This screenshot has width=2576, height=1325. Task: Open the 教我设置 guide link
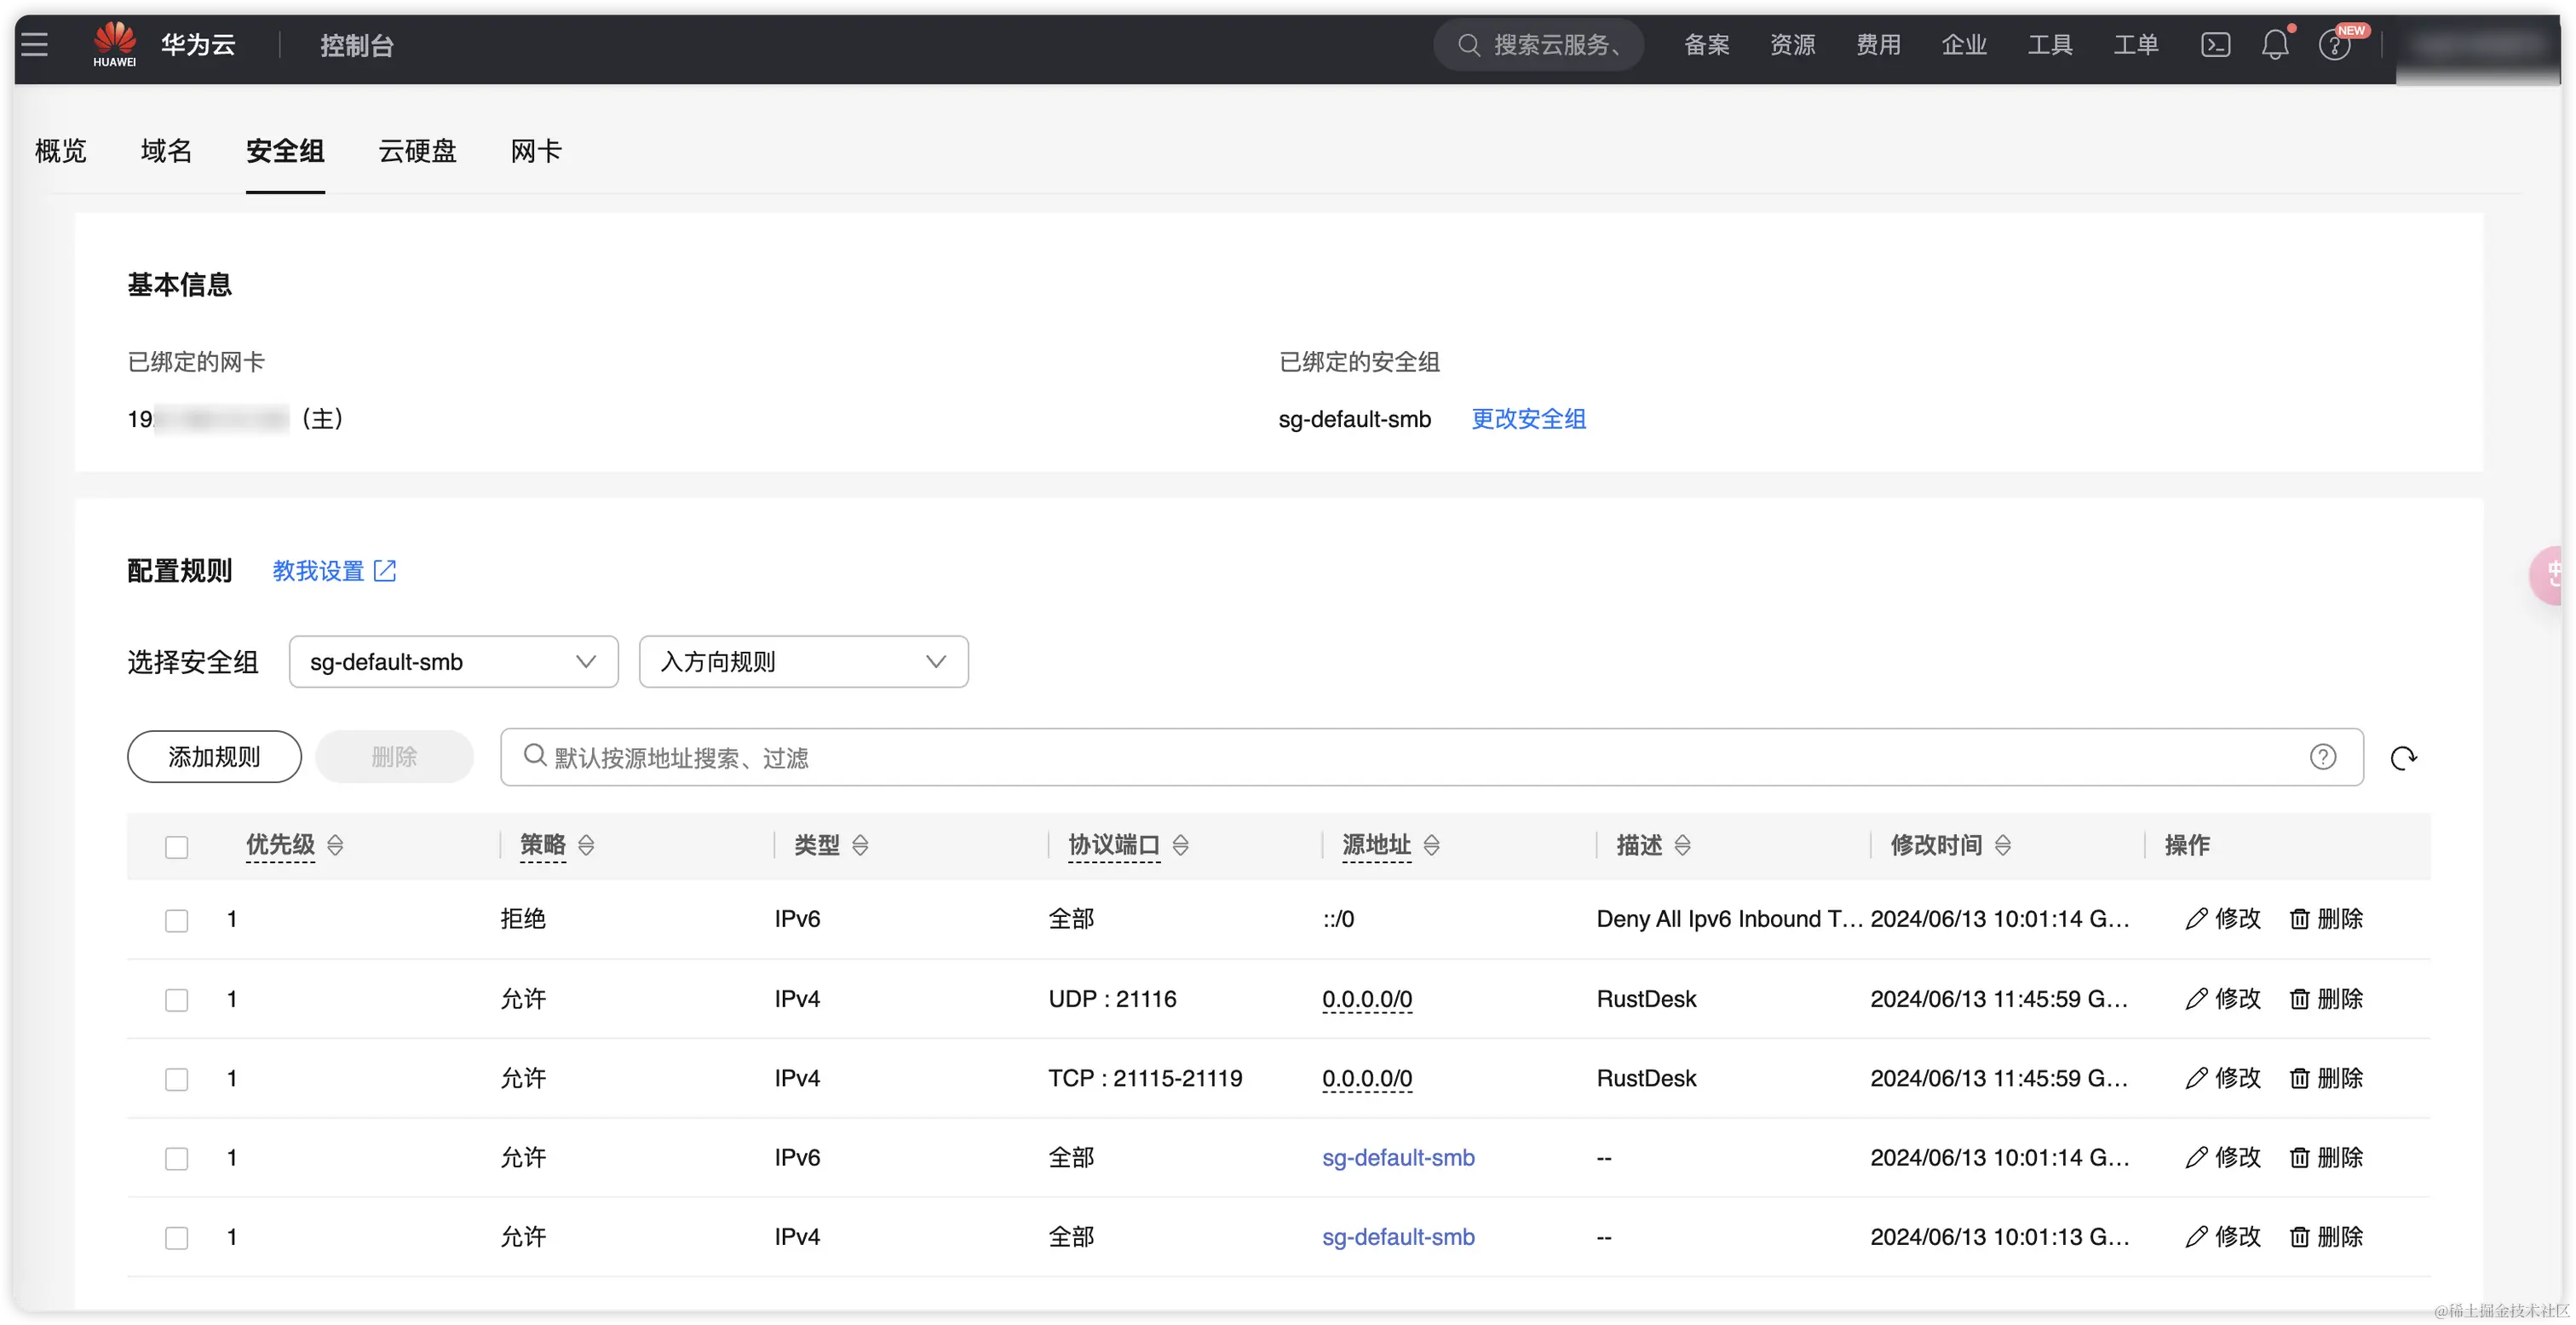[x=318, y=571]
